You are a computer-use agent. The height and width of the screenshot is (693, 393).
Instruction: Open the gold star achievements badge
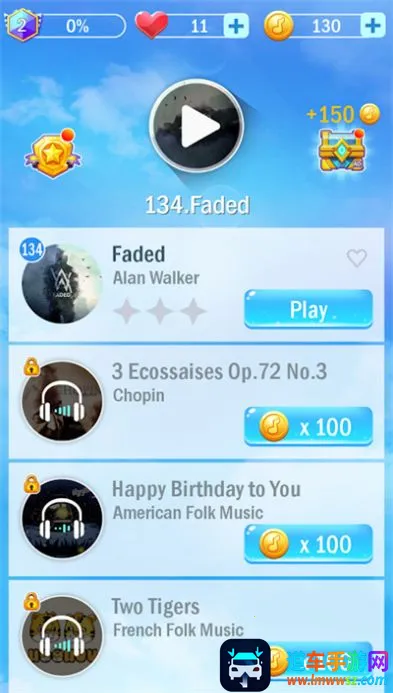53,153
